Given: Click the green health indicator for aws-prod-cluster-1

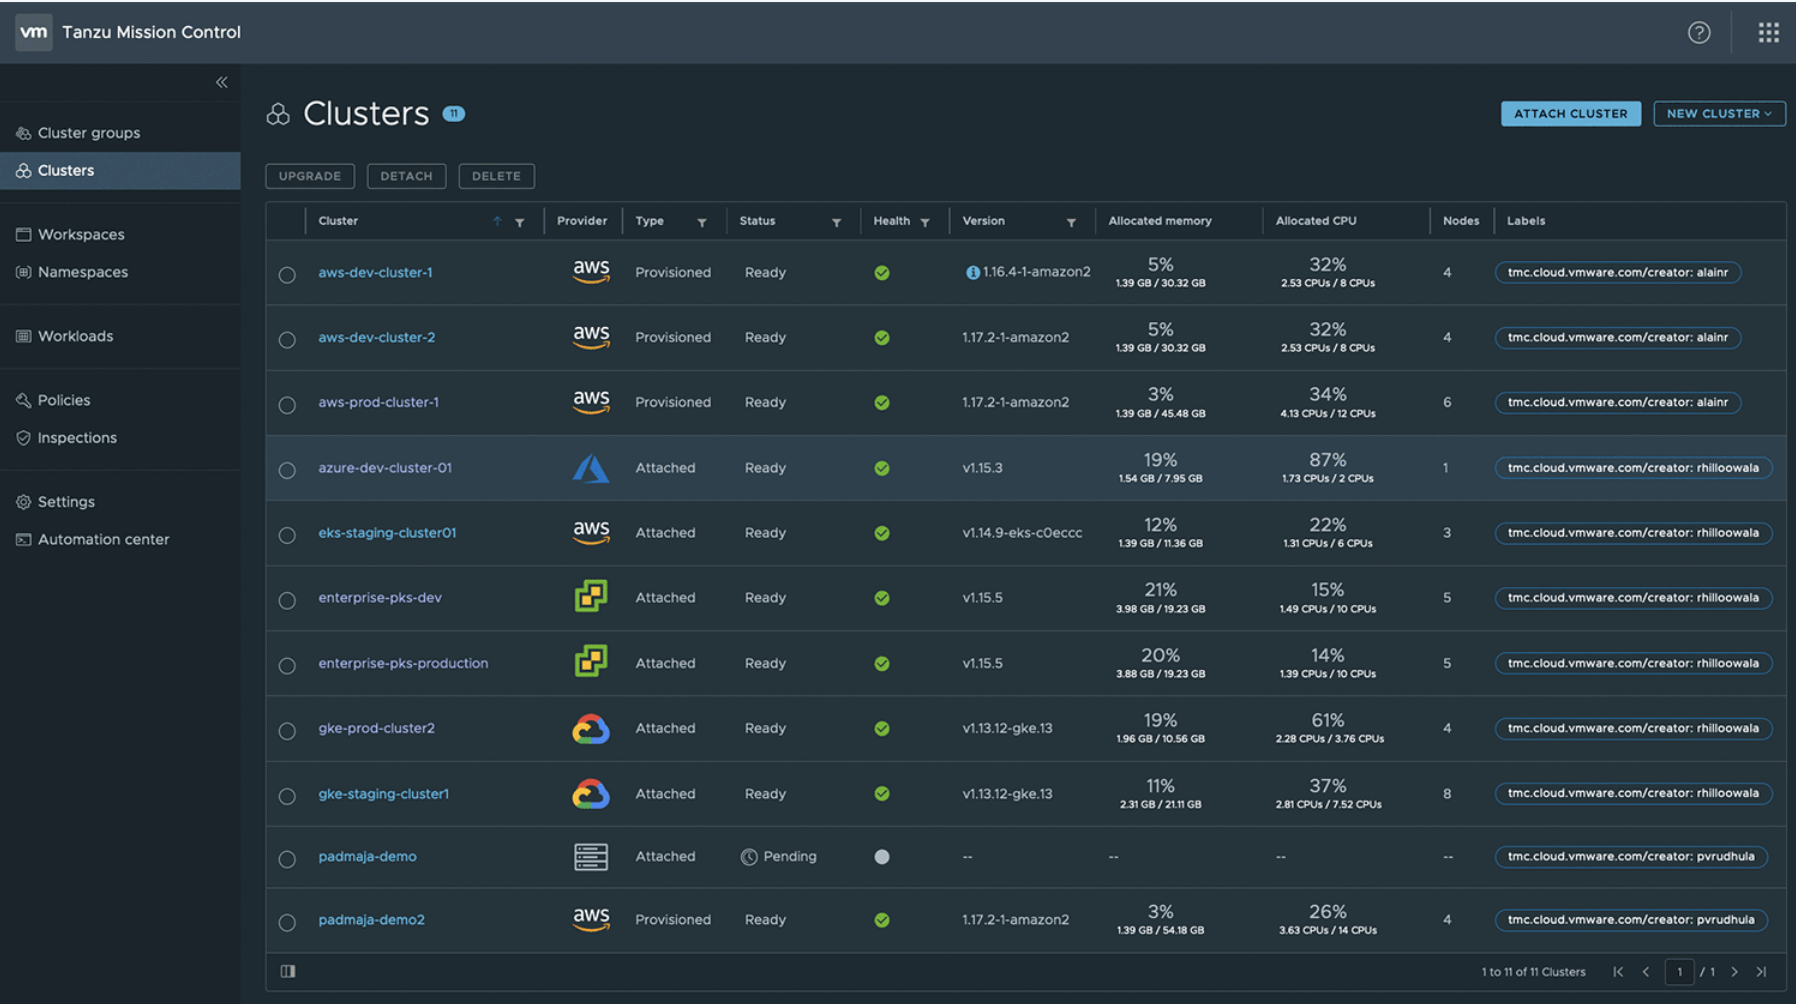Looking at the screenshot, I should 882,402.
